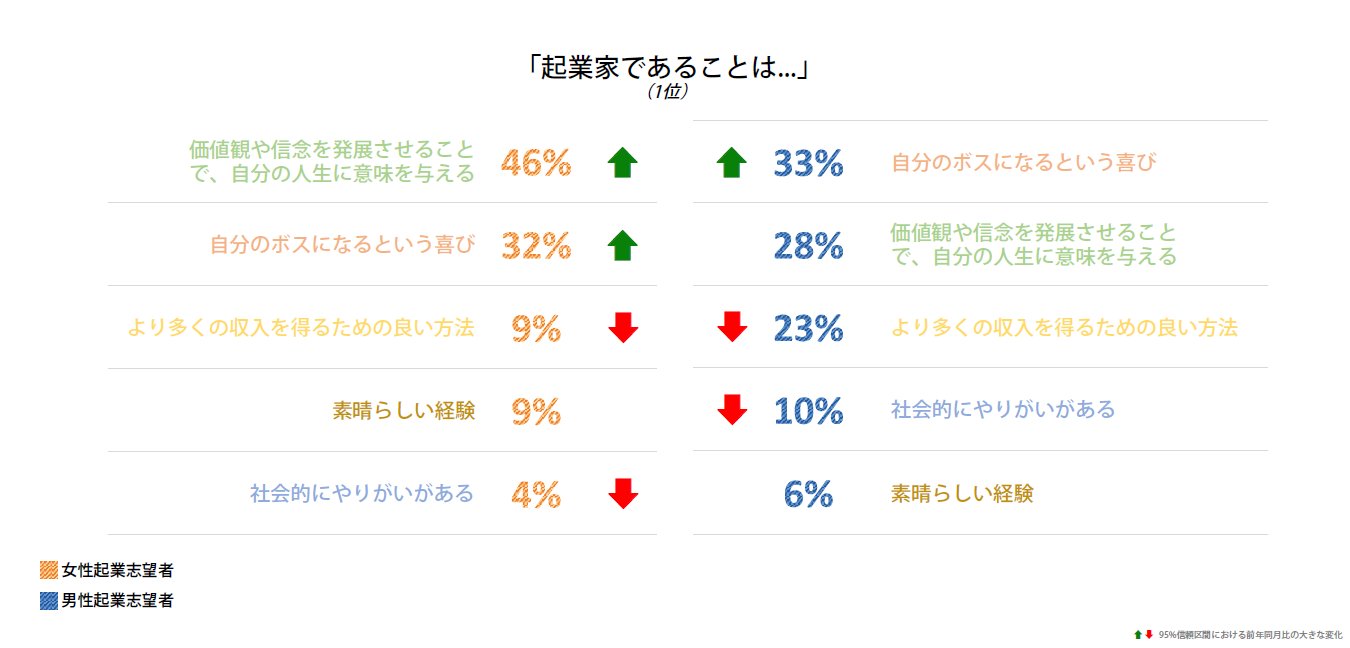
Task: Click the right-column 自分のボスになるという喜び label
Action: [1023, 162]
